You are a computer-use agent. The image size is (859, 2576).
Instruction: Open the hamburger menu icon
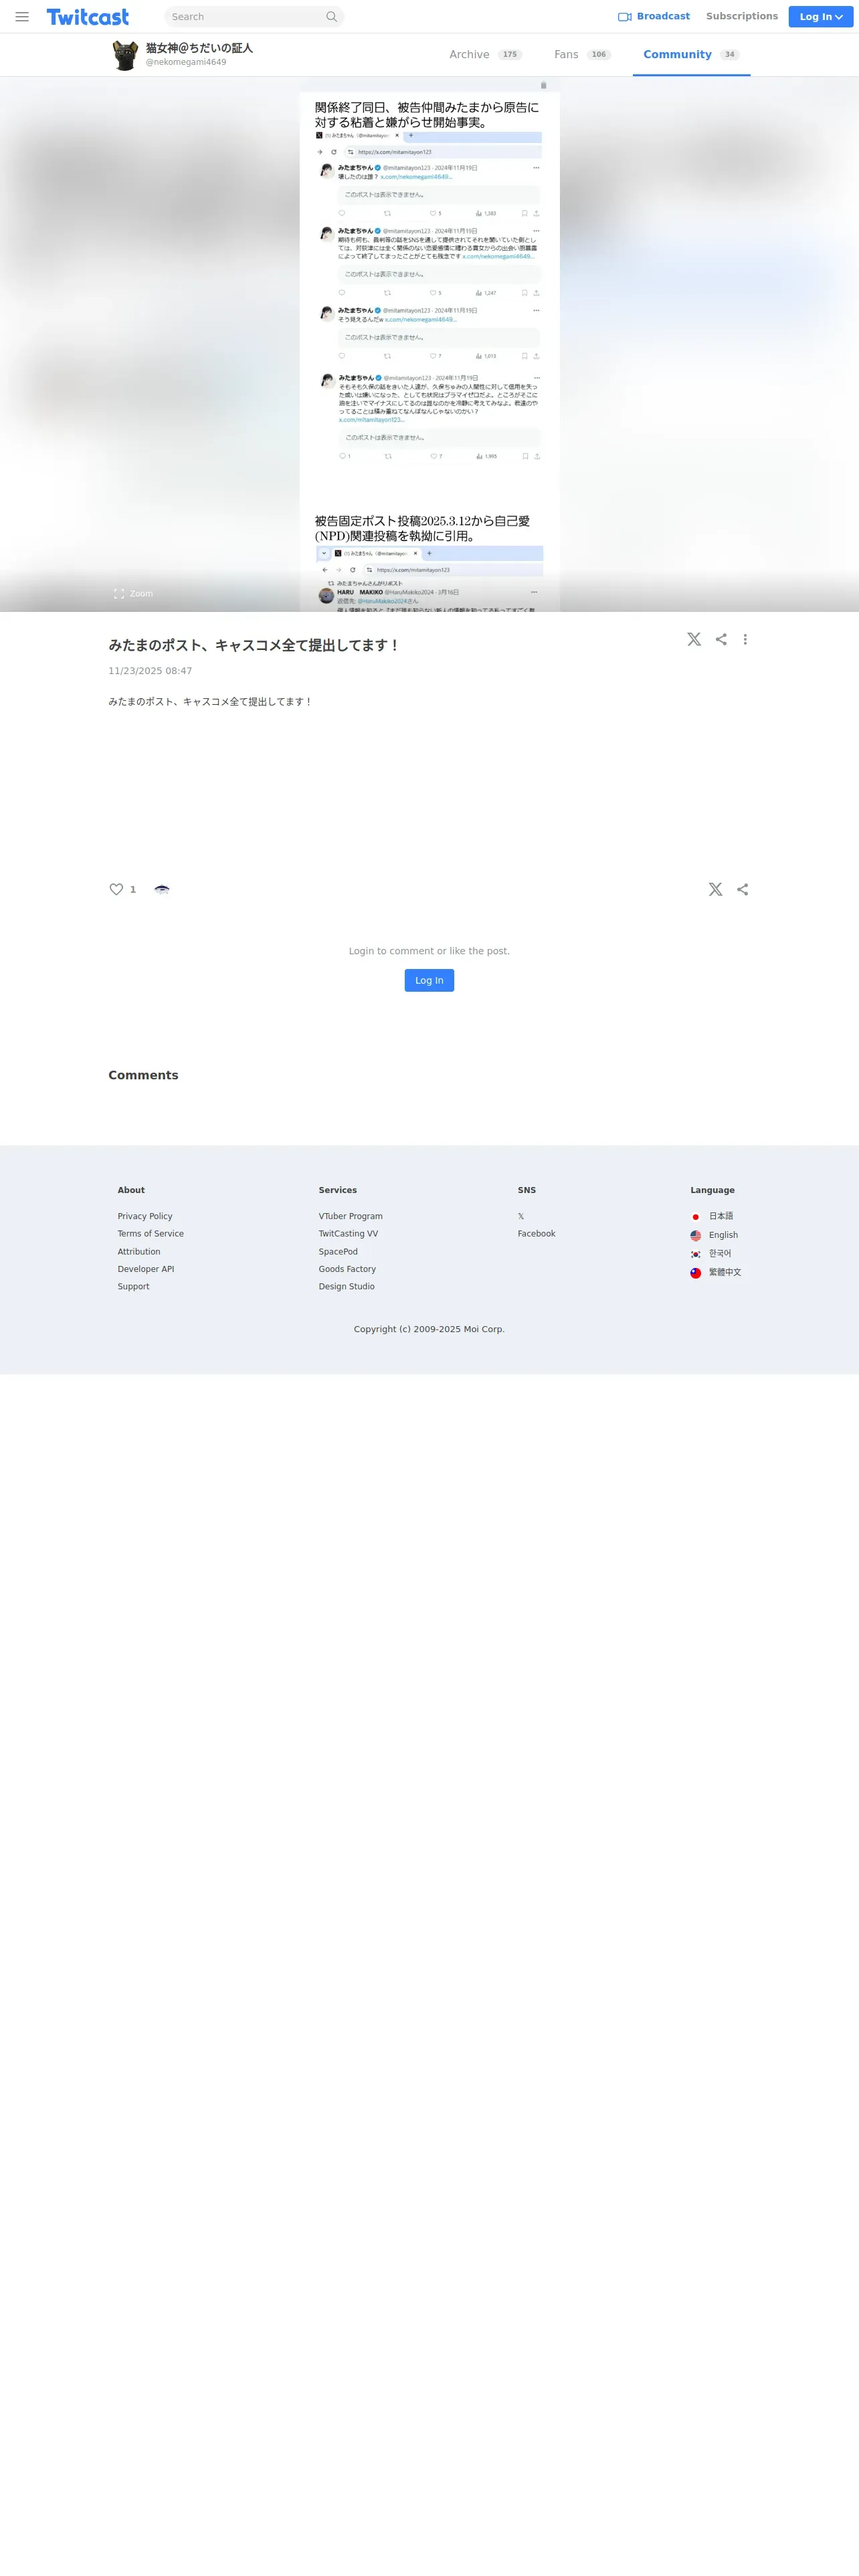tap(22, 17)
